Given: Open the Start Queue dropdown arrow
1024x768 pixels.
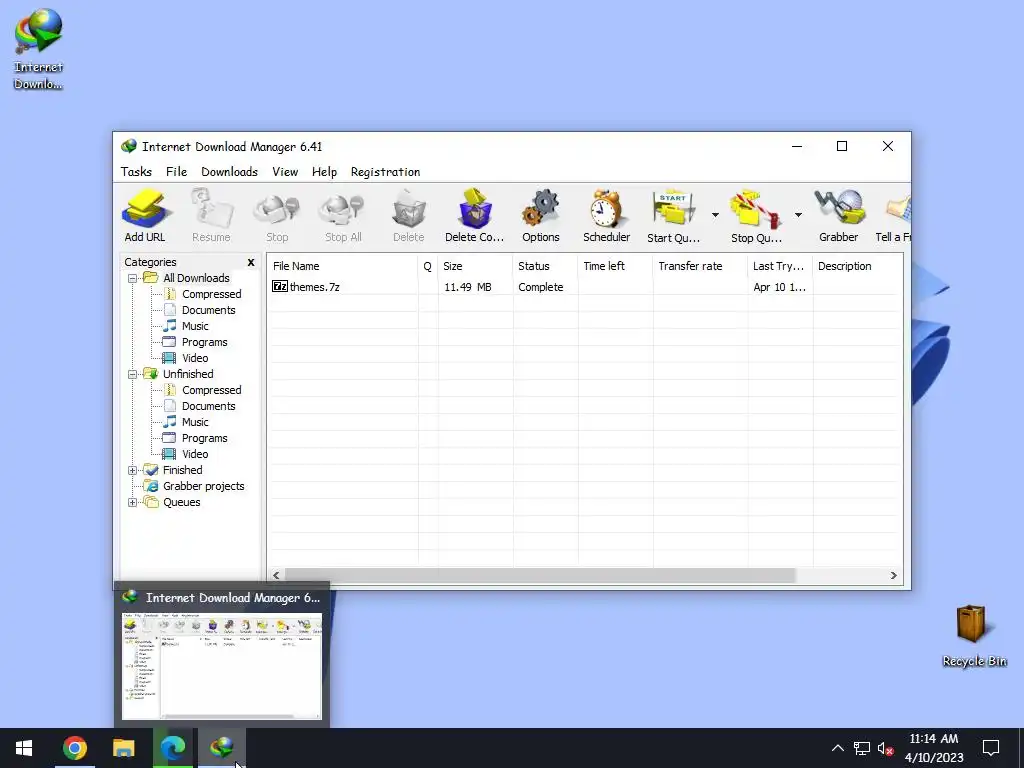Looking at the screenshot, I should (715, 215).
